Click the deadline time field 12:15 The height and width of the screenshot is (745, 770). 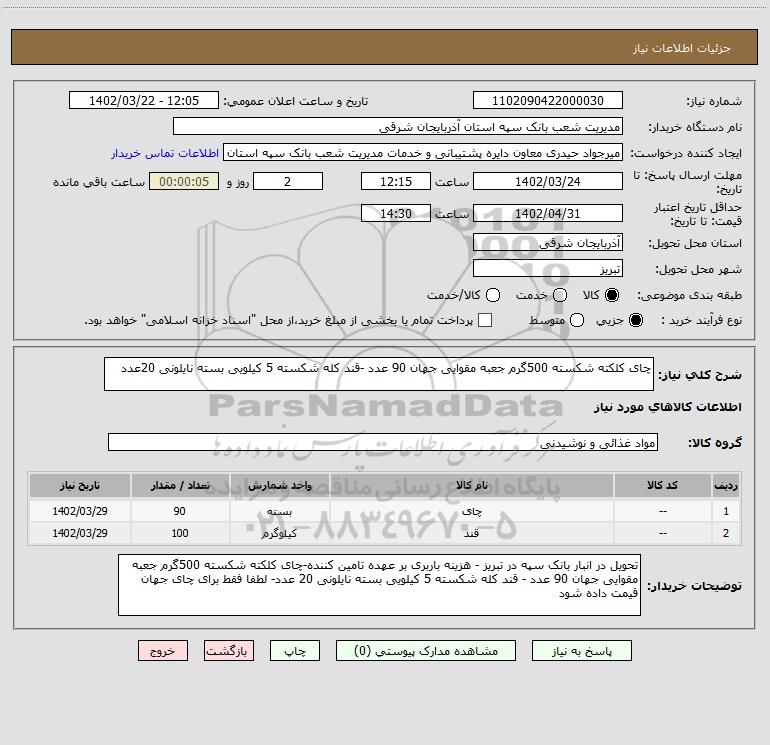pyautogui.click(x=396, y=181)
